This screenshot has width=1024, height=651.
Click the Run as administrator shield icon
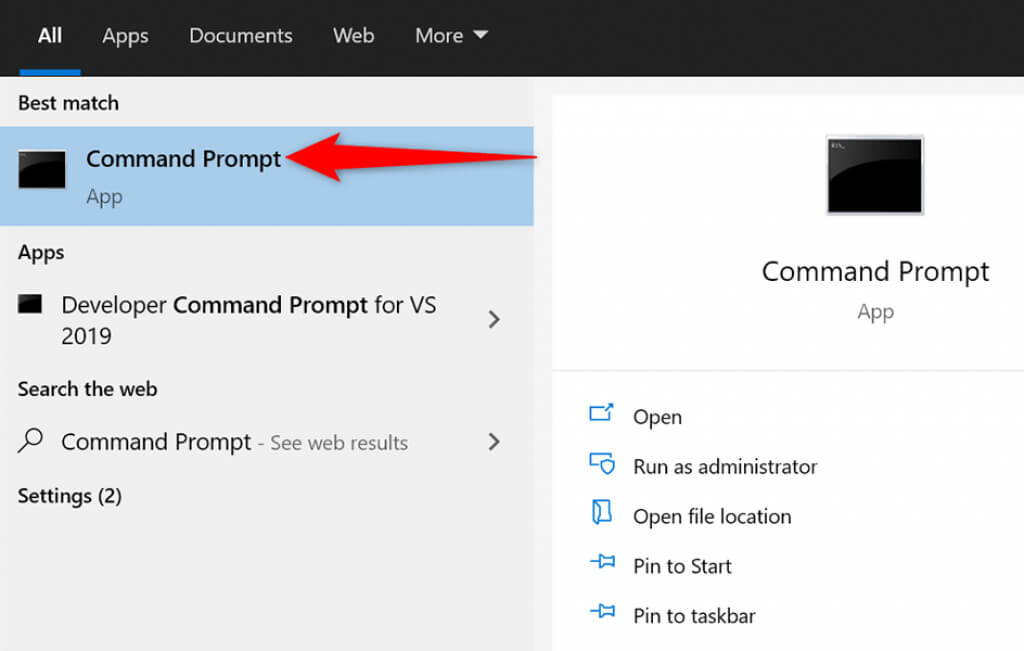pyautogui.click(x=601, y=465)
